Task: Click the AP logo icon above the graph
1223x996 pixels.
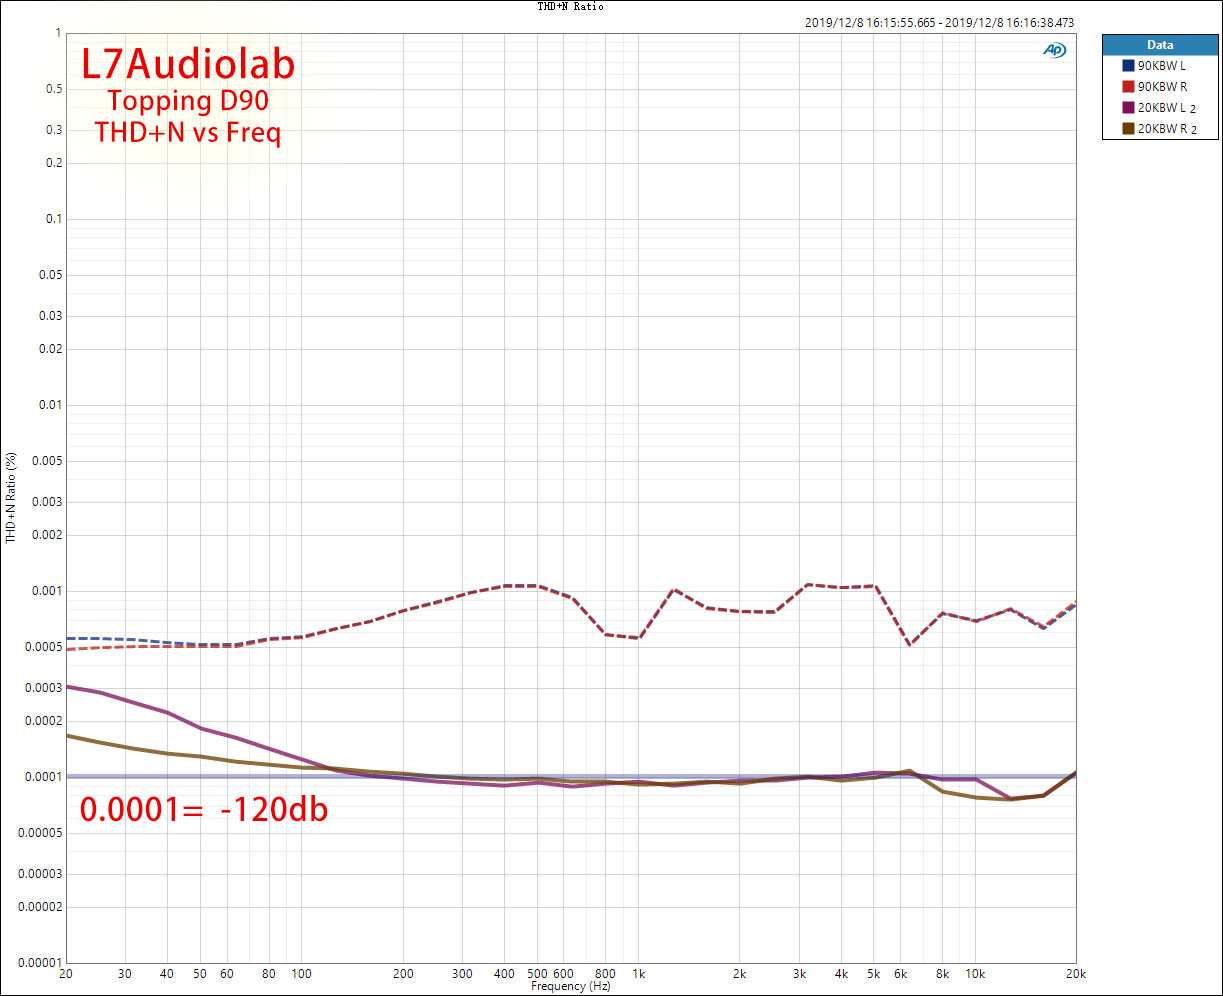Action: pyautogui.click(x=1054, y=50)
